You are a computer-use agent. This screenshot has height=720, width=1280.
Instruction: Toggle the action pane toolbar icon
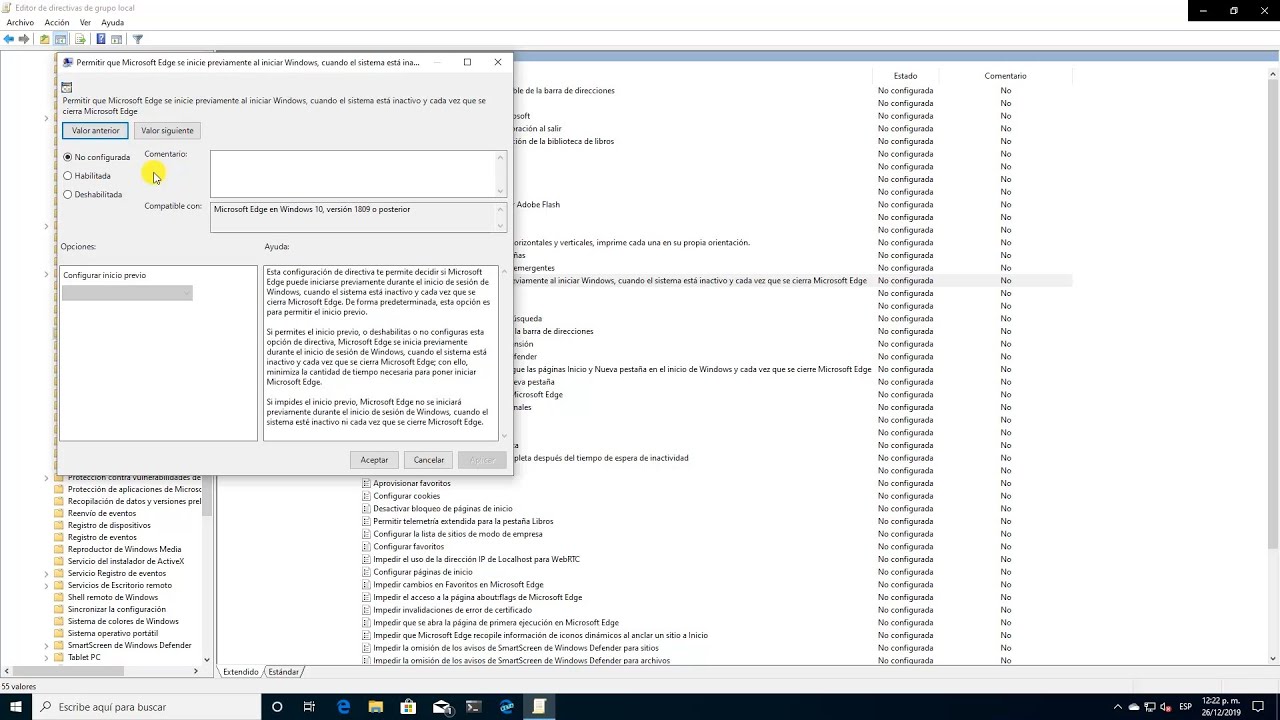117,39
